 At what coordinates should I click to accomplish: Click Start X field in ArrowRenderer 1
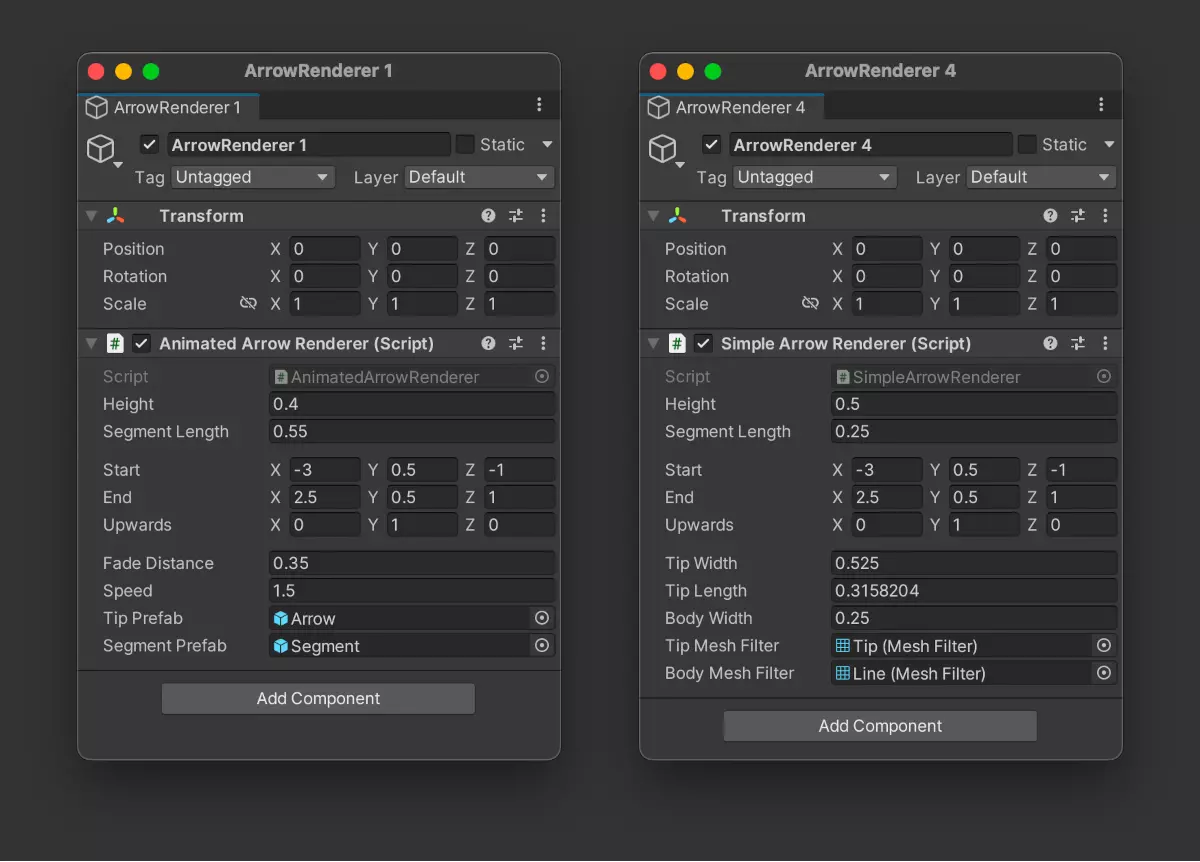[325, 470]
